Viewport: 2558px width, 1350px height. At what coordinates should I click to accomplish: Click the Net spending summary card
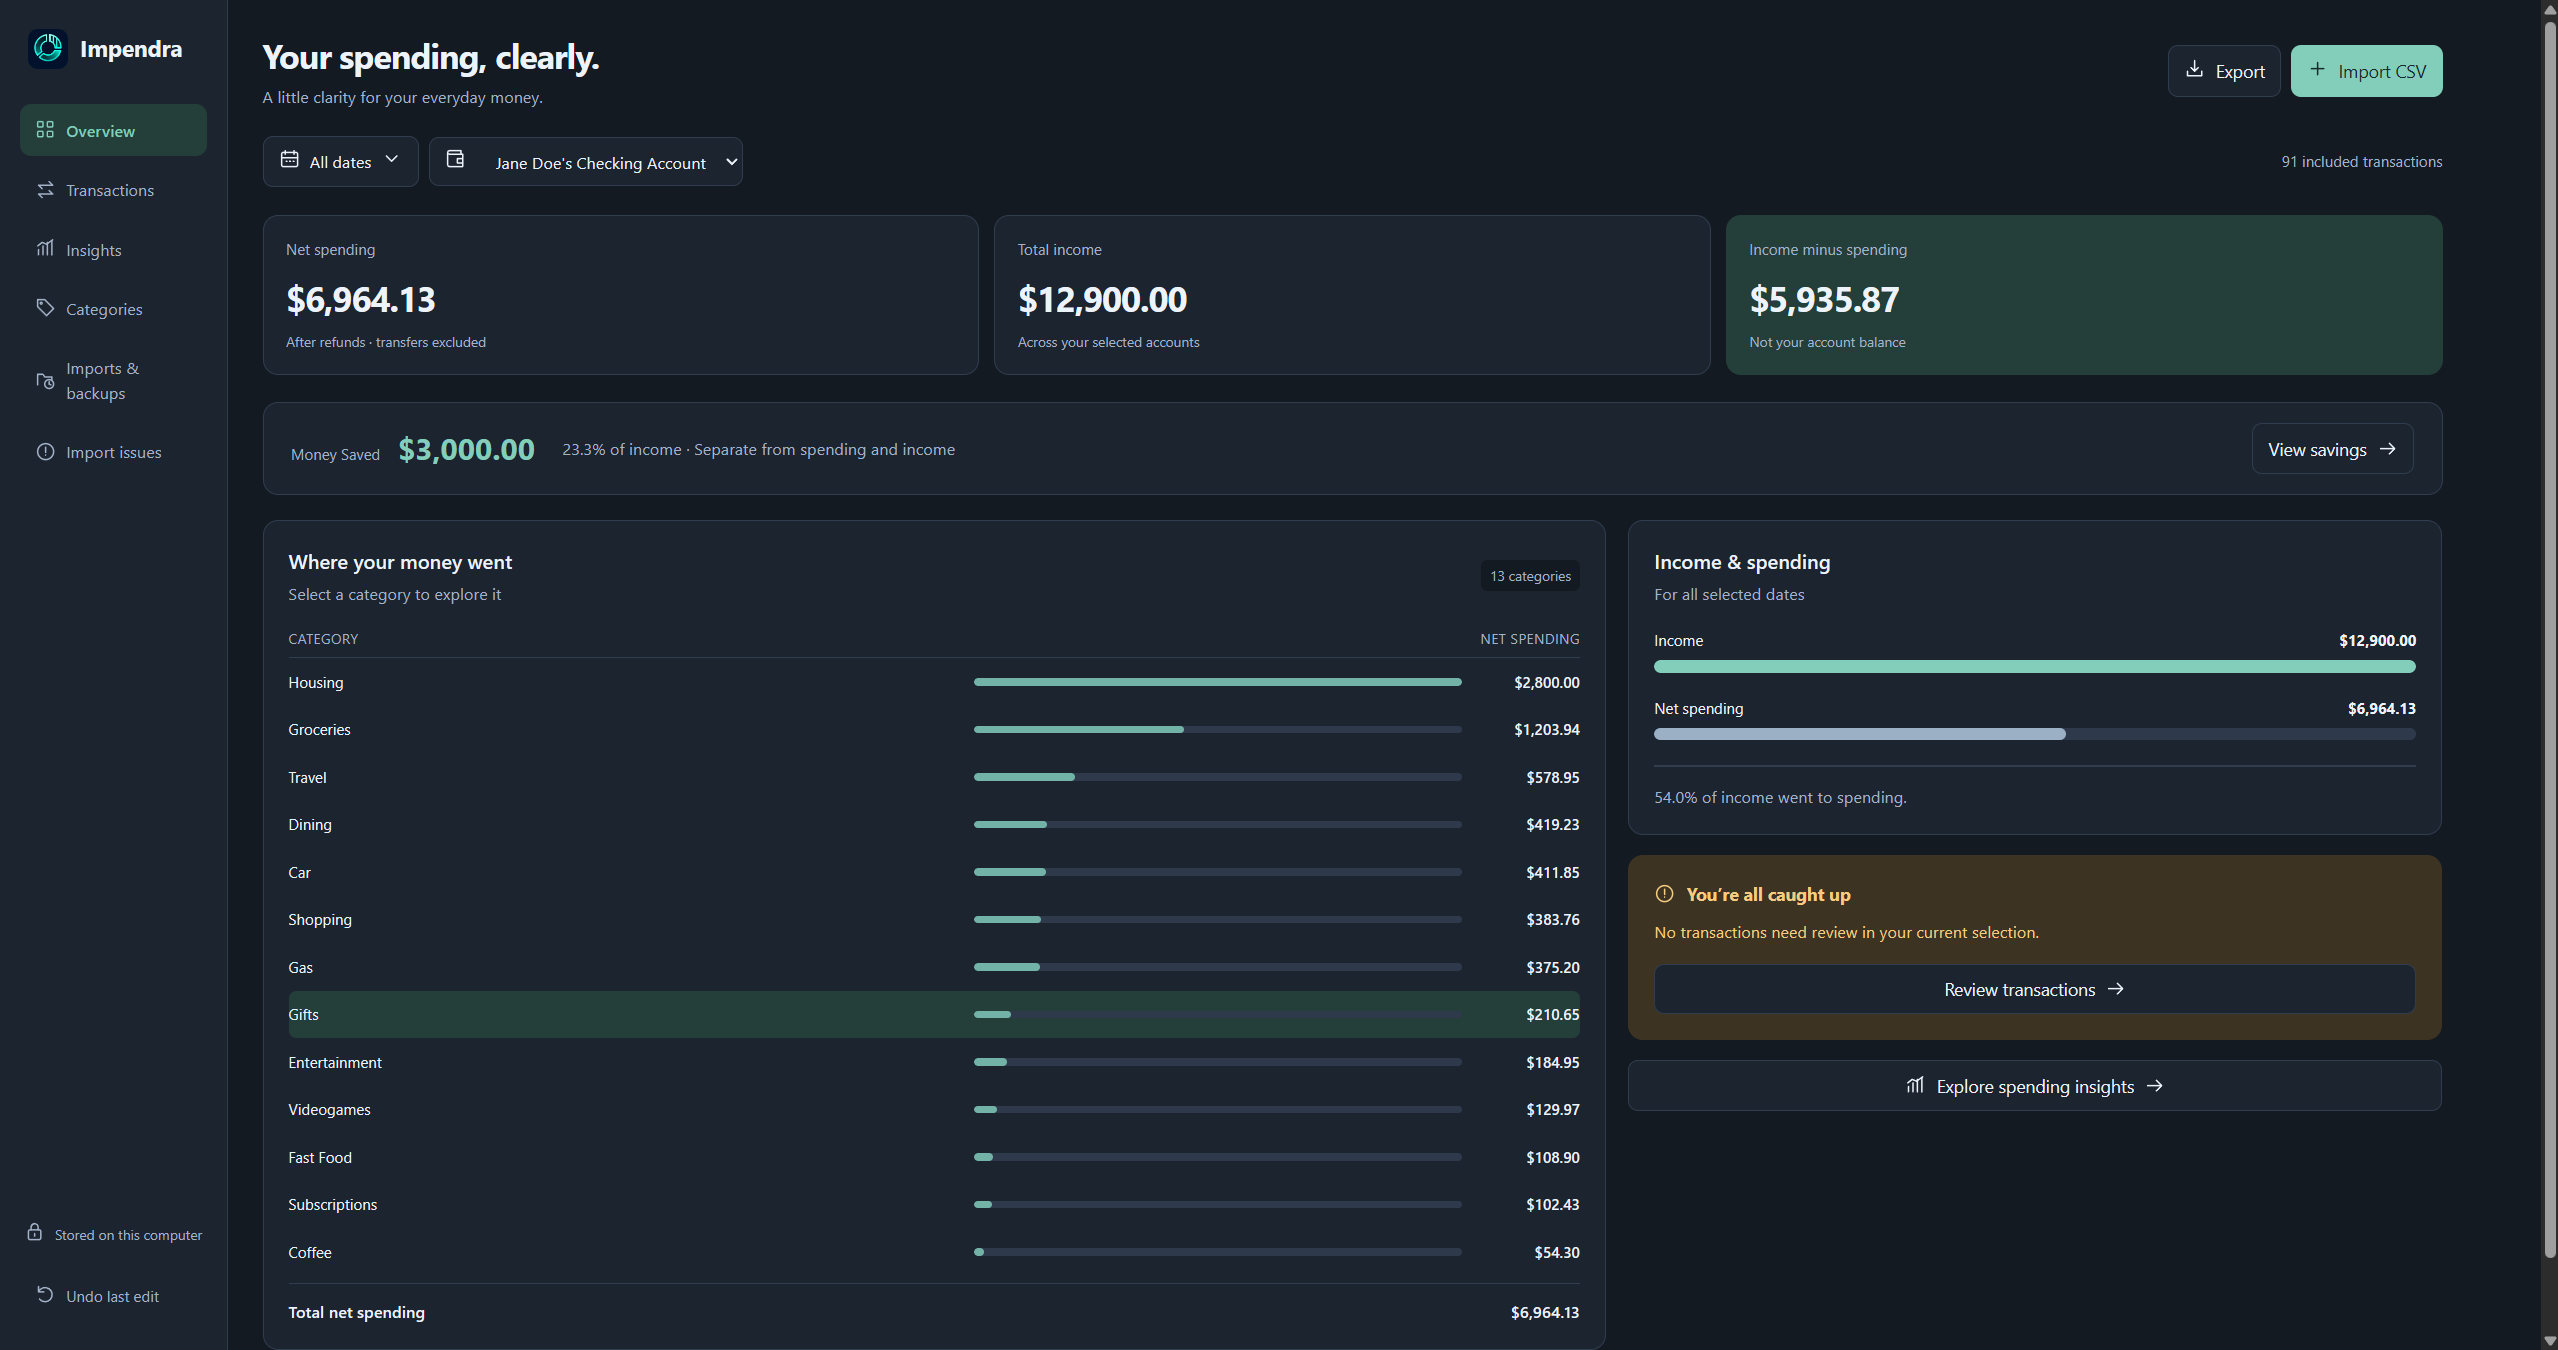(x=620, y=295)
